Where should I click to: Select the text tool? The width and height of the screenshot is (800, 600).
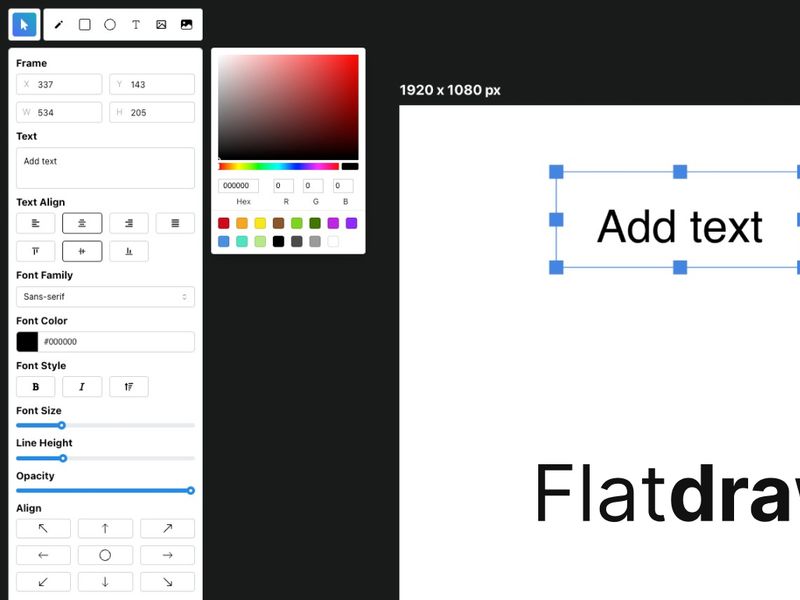(135, 24)
